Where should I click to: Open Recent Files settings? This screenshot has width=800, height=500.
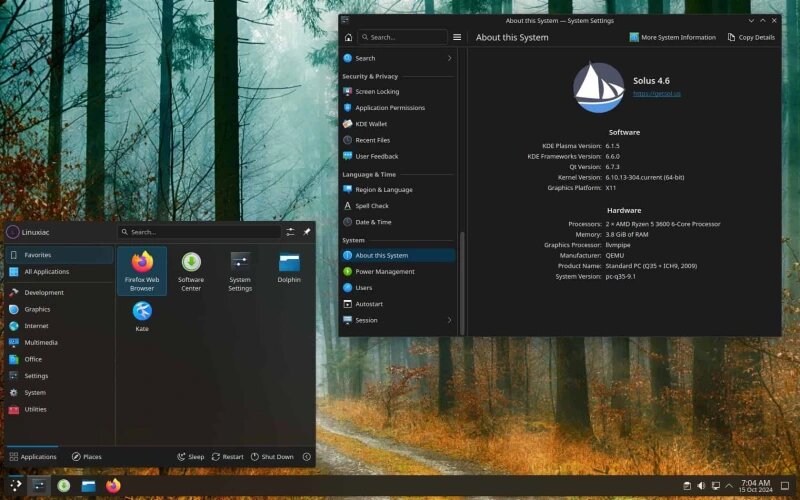398,140
